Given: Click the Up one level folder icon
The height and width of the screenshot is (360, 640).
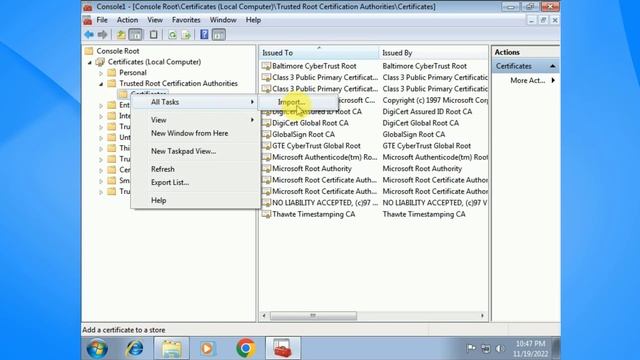Looking at the screenshot, I should [x=121, y=35].
